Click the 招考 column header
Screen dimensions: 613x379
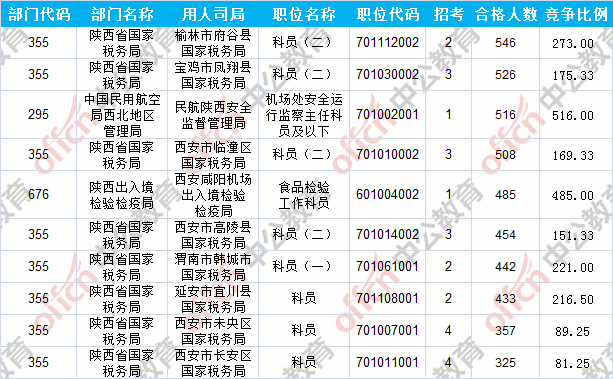(448, 14)
